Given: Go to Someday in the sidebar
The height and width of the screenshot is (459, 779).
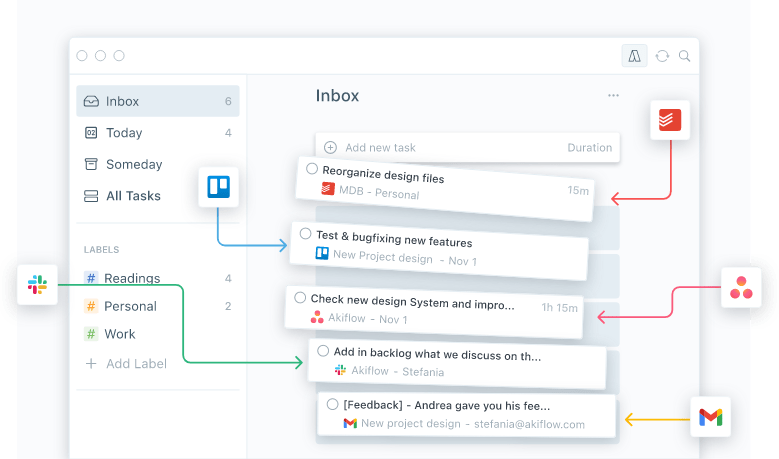Looking at the screenshot, I should [x=134, y=164].
